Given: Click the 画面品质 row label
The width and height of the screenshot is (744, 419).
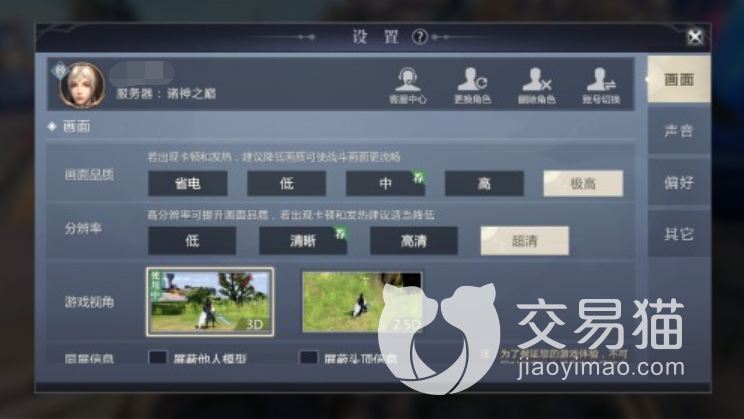Looking at the screenshot, I should click(89, 175).
